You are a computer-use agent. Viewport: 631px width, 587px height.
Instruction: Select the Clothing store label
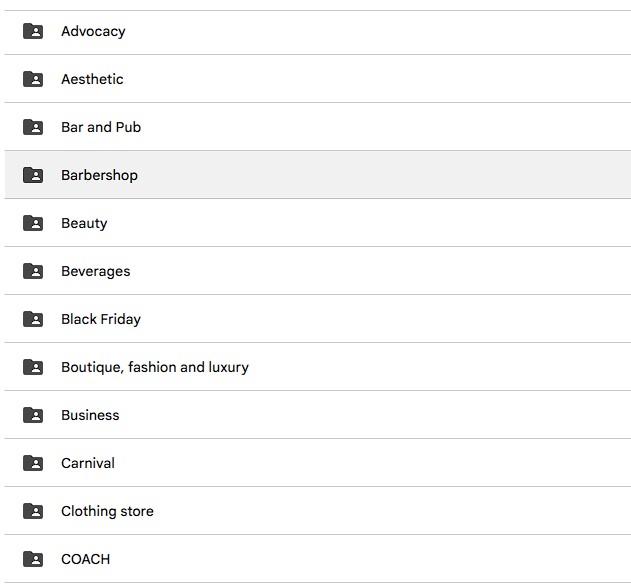coord(107,511)
